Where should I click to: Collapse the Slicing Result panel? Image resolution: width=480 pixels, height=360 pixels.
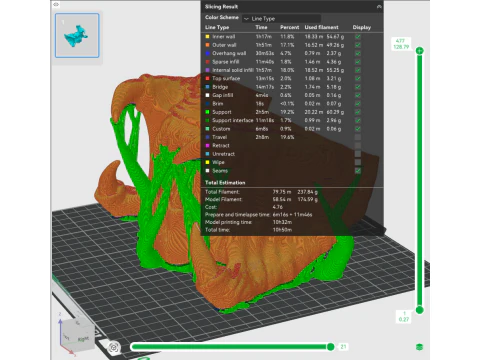pyautogui.click(x=379, y=7)
